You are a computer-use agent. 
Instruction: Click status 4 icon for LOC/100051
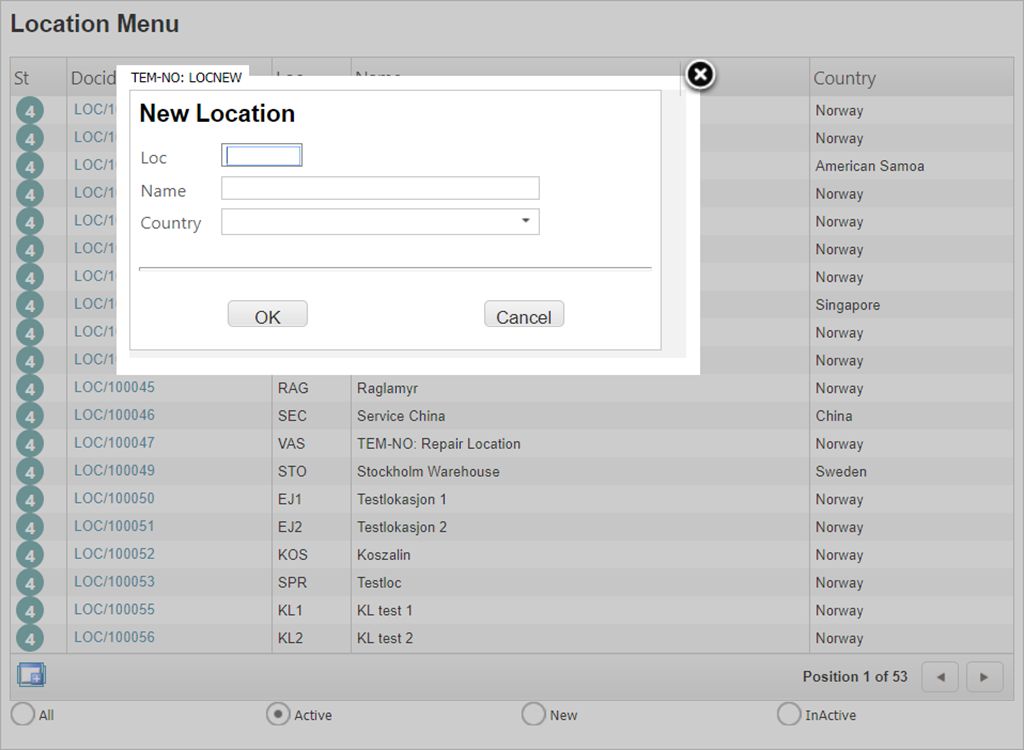[x=30, y=527]
